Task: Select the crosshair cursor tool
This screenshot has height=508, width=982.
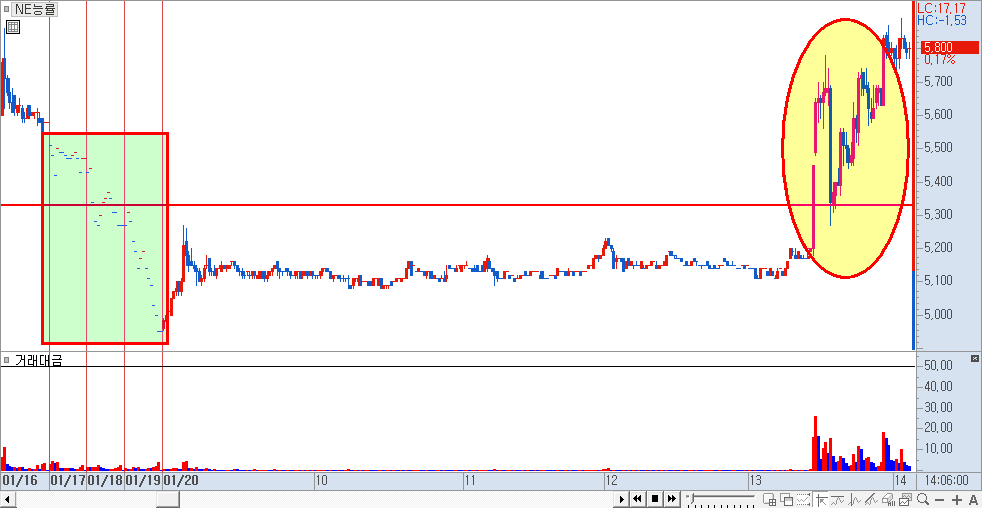Action: (822, 499)
